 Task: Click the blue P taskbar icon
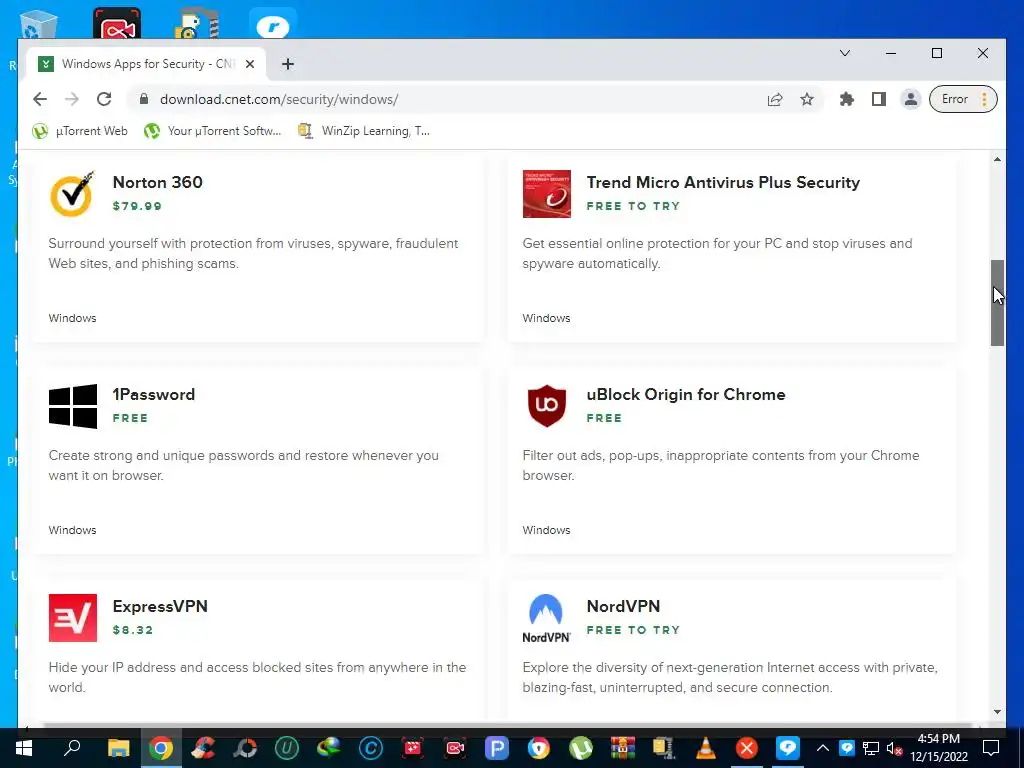coord(496,748)
